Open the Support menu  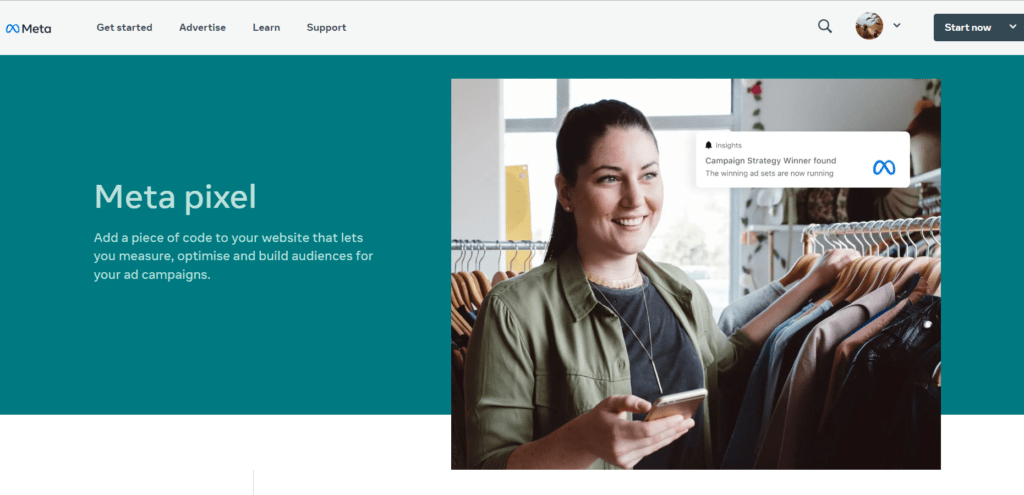click(x=327, y=27)
